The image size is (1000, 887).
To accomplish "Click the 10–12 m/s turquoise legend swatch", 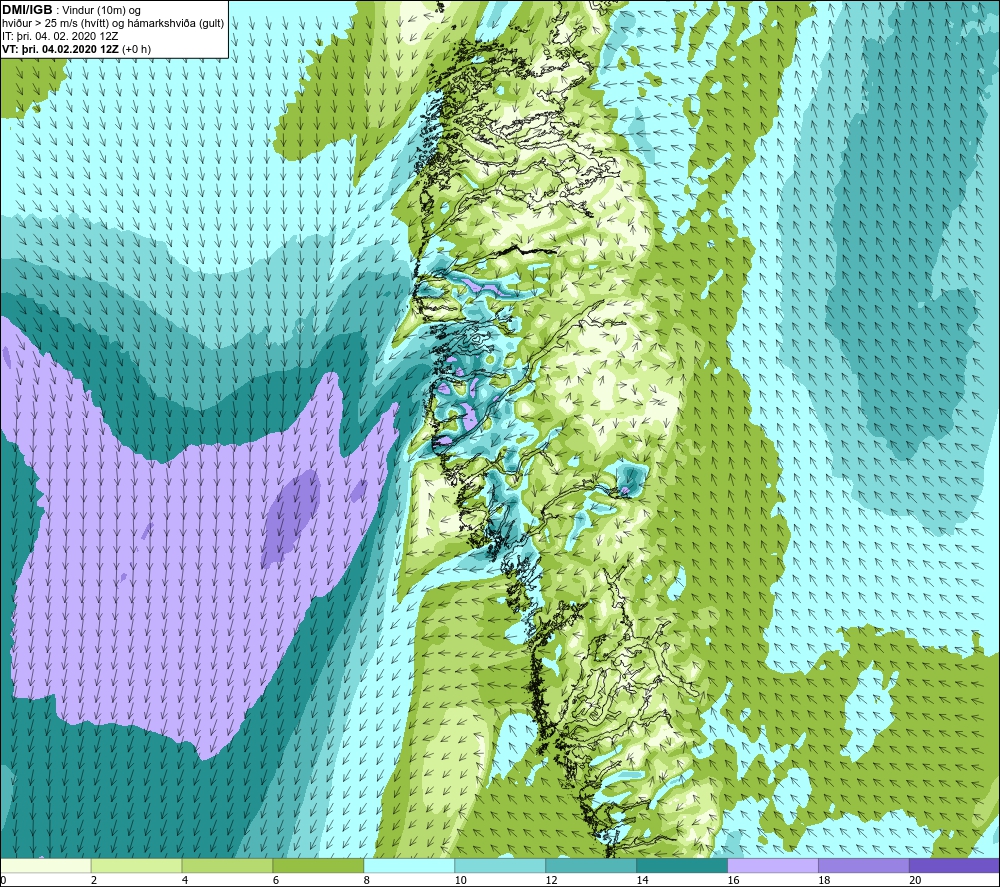I will (x=500, y=866).
